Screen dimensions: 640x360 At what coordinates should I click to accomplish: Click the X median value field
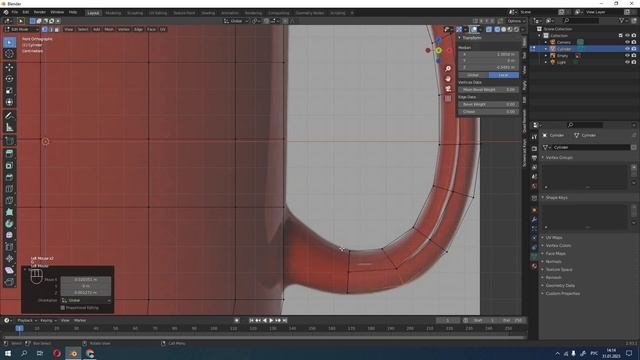pos(489,54)
